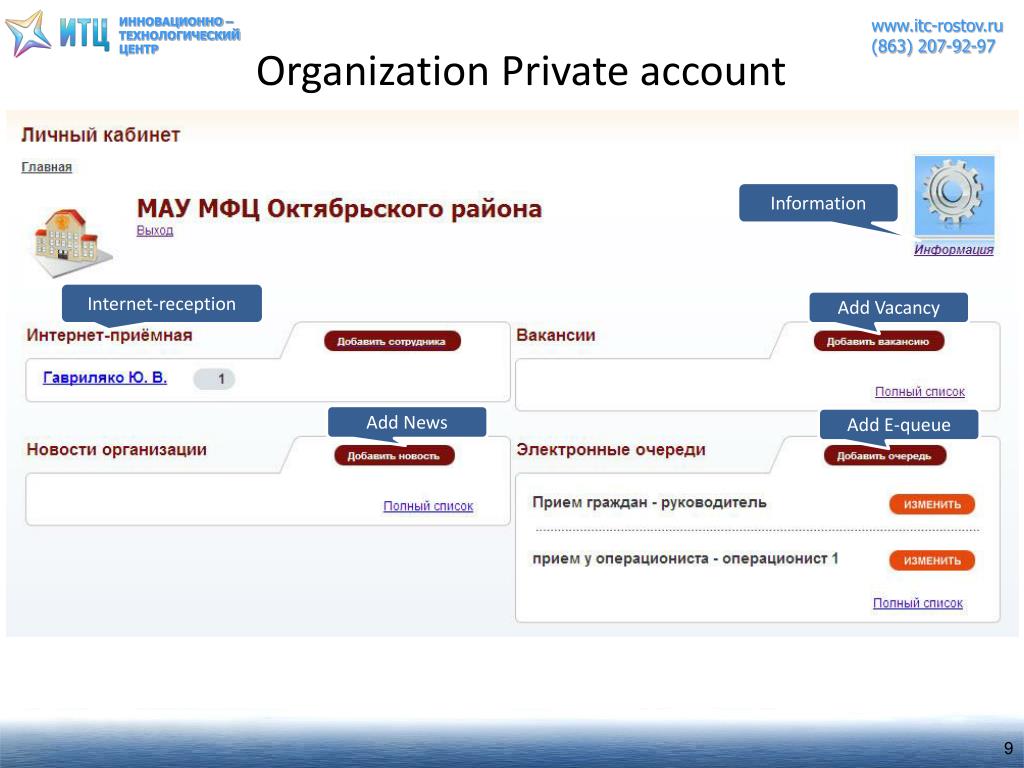
Task: Open the gear Information icon
Action: pyautogui.click(x=954, y=197)
